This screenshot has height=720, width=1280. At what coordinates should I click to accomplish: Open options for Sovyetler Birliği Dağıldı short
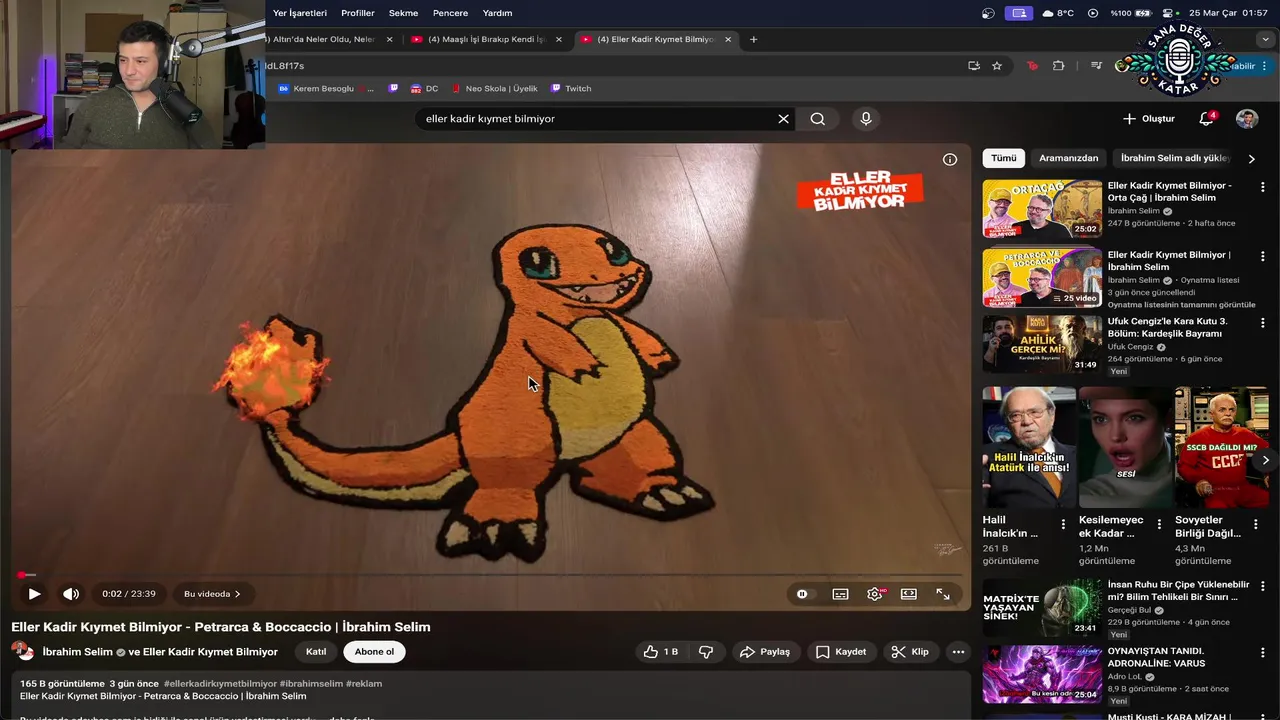pos(1255,524)
